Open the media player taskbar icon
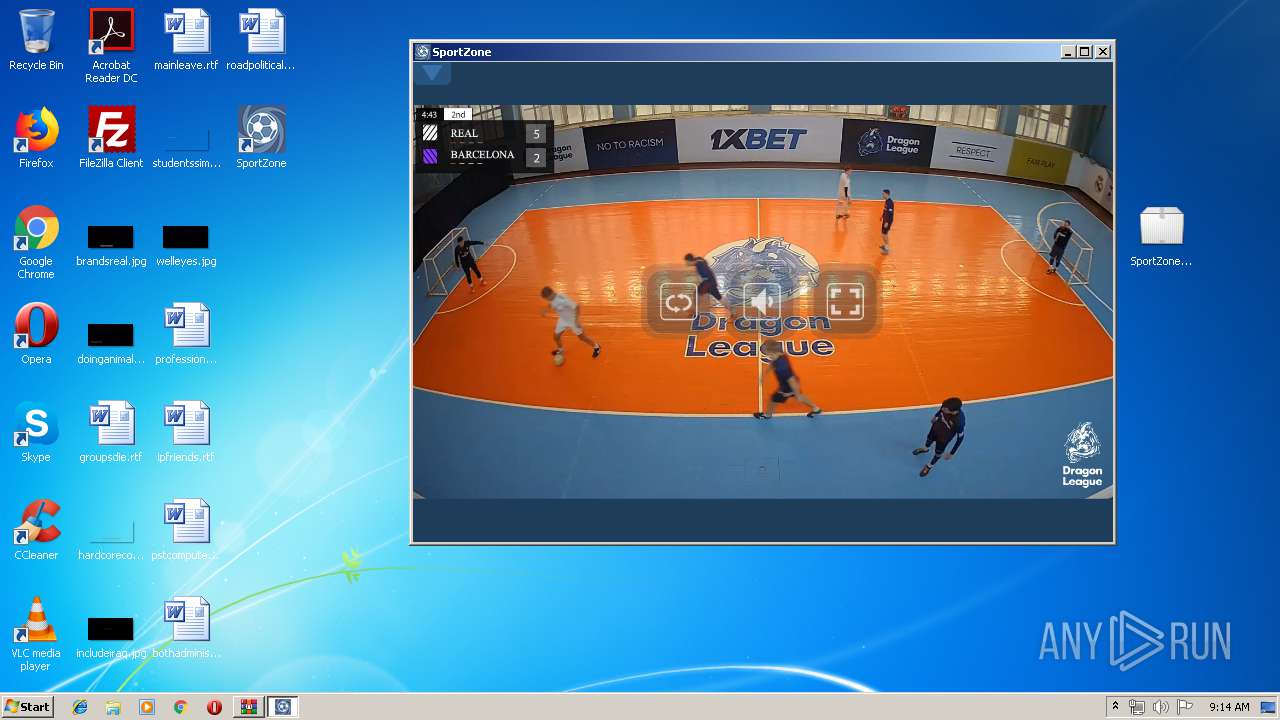 pyautogui.click(x=147, y=707)
